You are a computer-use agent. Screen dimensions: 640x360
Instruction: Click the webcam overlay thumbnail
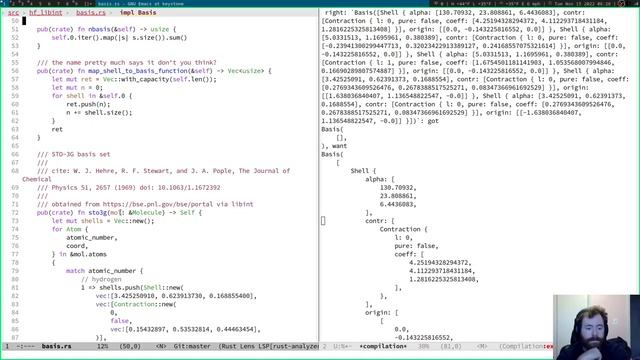tap(596, 327)
